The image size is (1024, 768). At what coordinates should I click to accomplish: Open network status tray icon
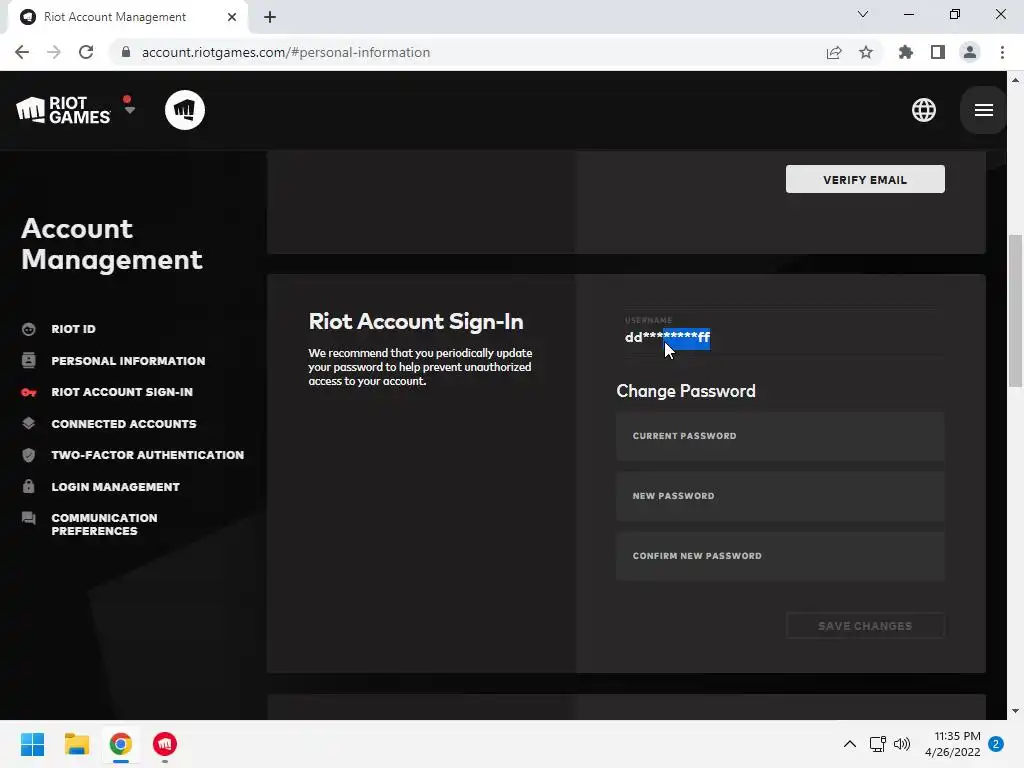tap(877, 744)
